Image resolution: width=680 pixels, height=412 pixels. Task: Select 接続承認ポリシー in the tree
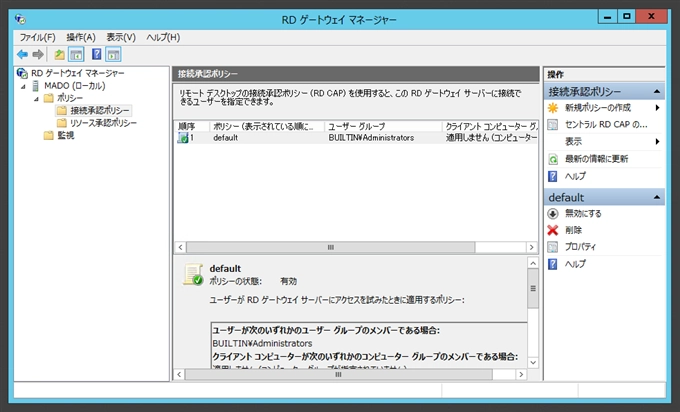click(x=100, y=111)
